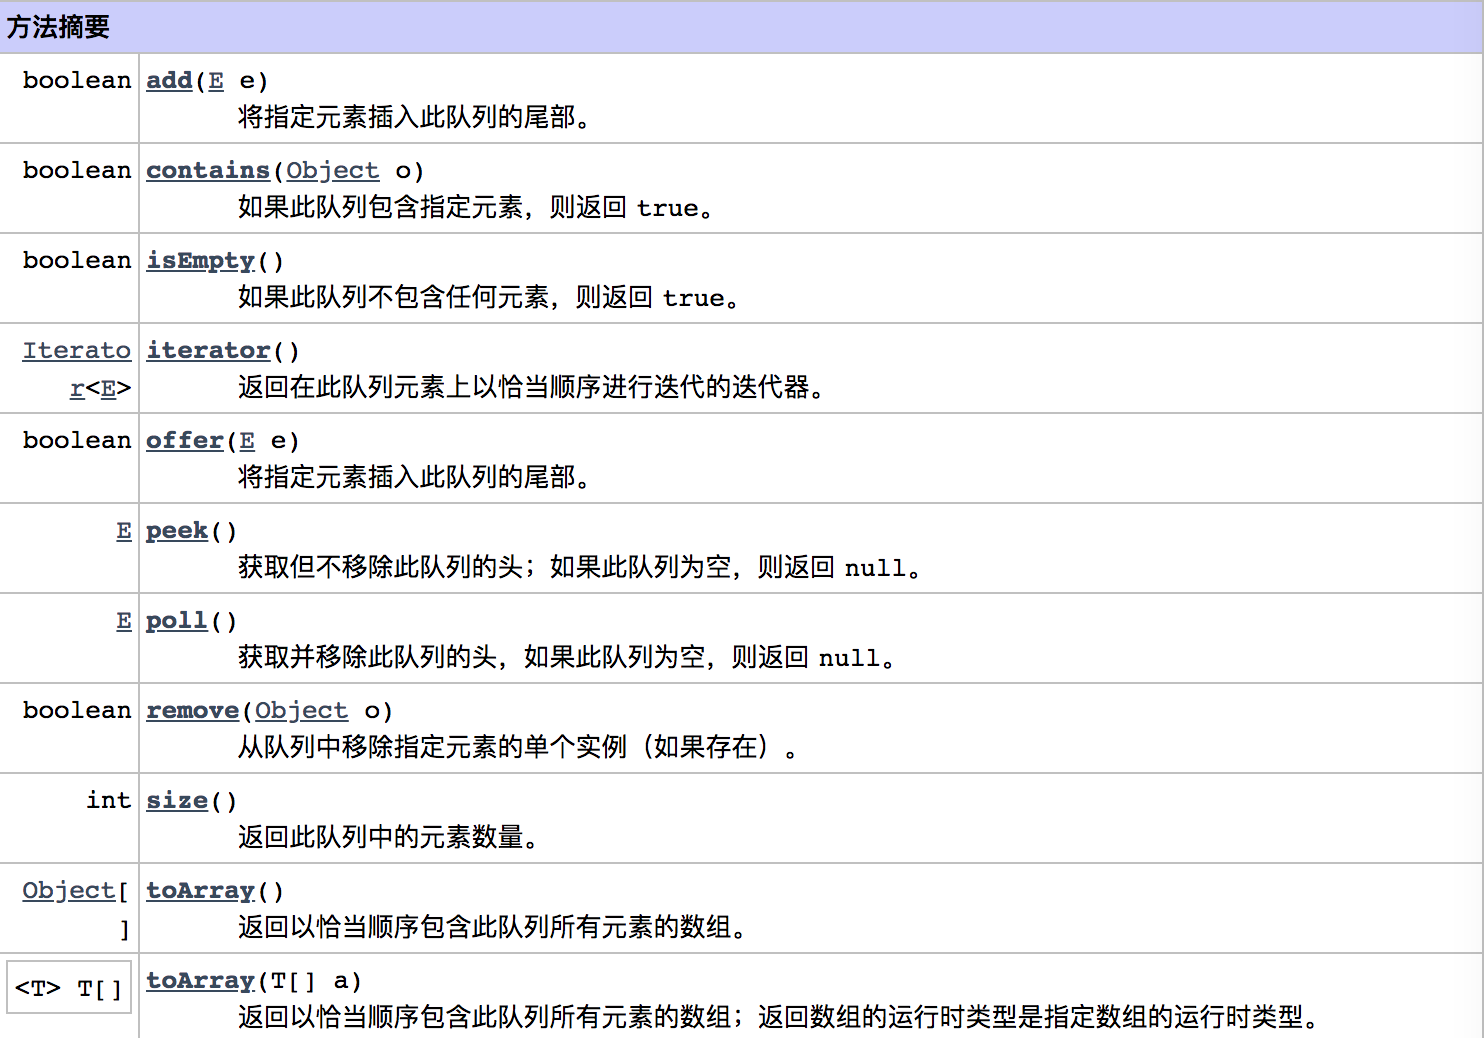Open the Object link in contains parameters
The height and width of the screenshot is (1038, 1484).
[x=332, y=170]
